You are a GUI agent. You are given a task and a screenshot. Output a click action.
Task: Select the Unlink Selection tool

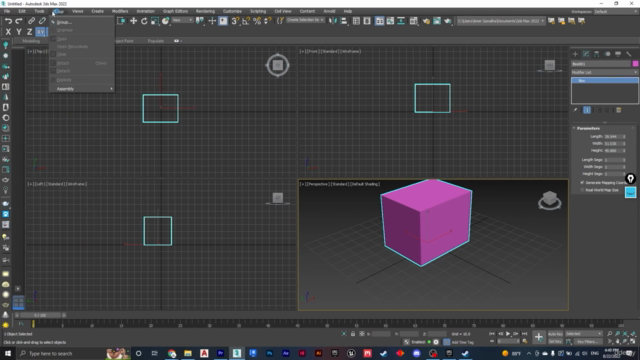(x=42, y=21)
